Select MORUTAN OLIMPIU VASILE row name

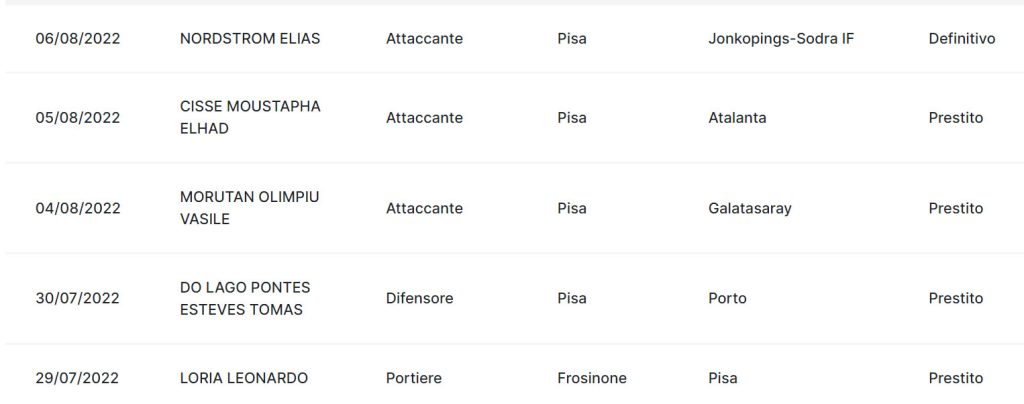249,208
